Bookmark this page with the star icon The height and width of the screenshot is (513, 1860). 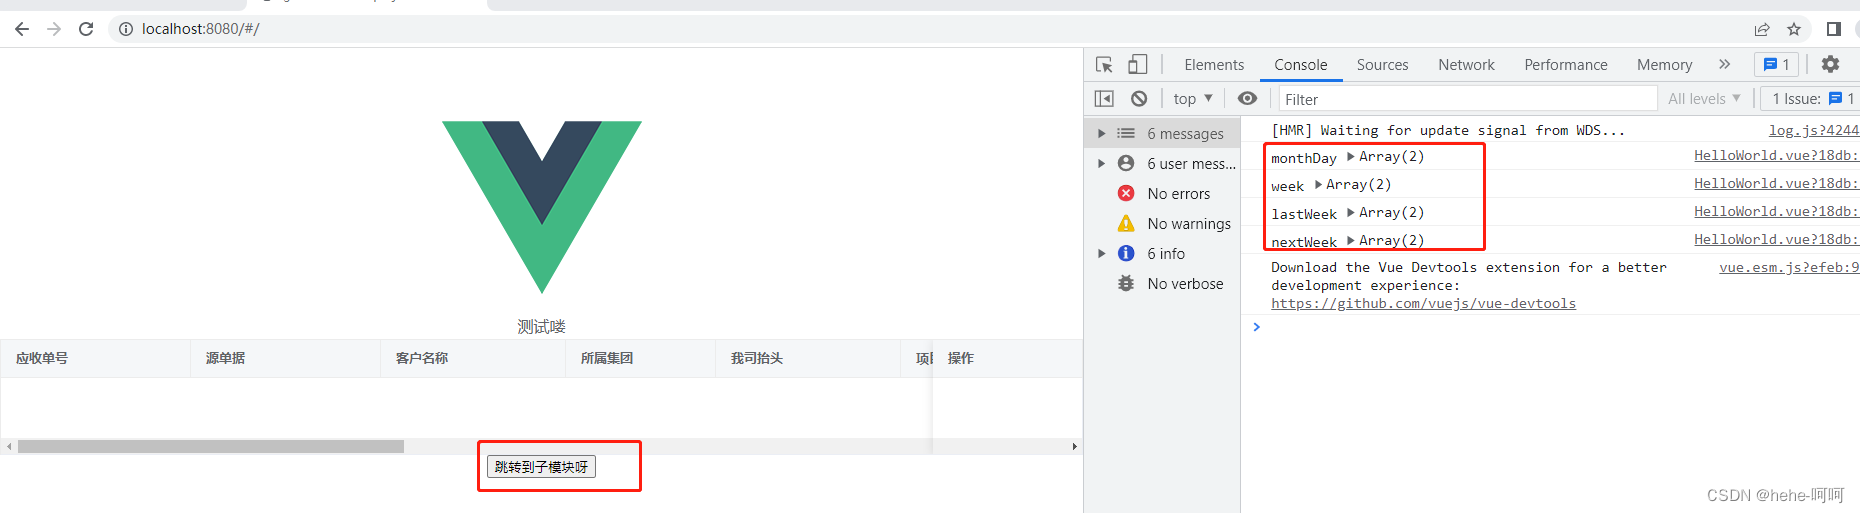click(1794, 29)
